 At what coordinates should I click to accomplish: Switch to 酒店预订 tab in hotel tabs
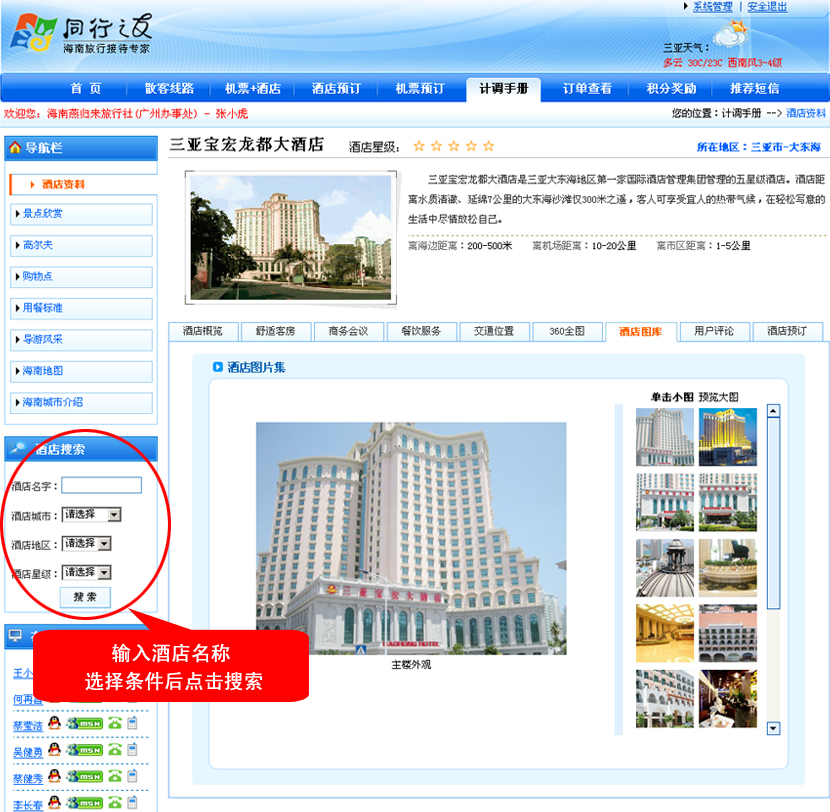[787, 331]
